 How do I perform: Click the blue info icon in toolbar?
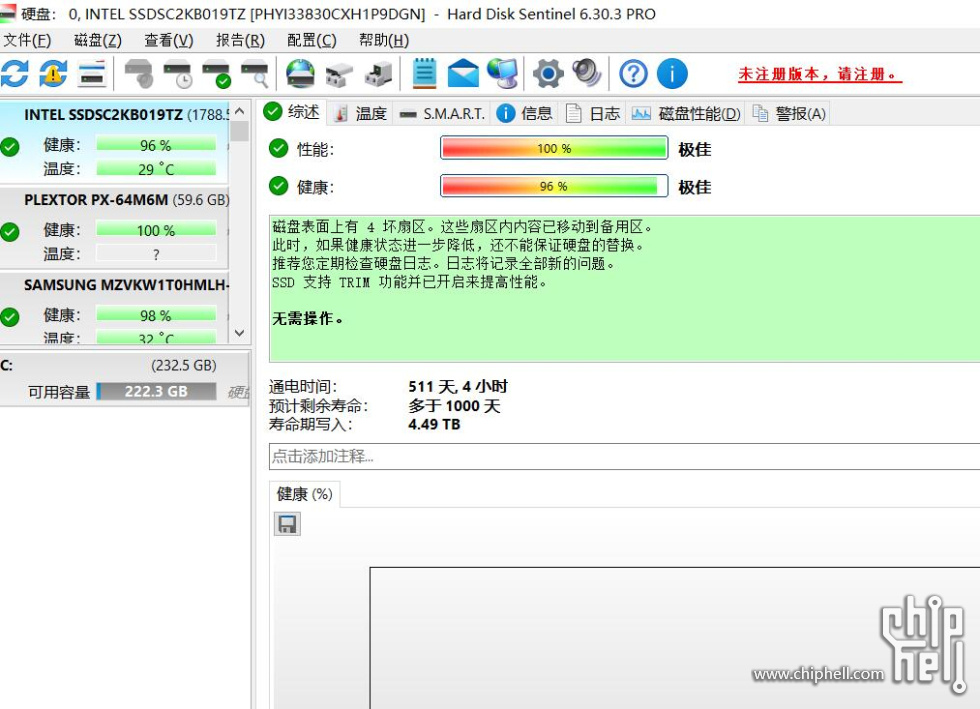(x=672, y=73)
